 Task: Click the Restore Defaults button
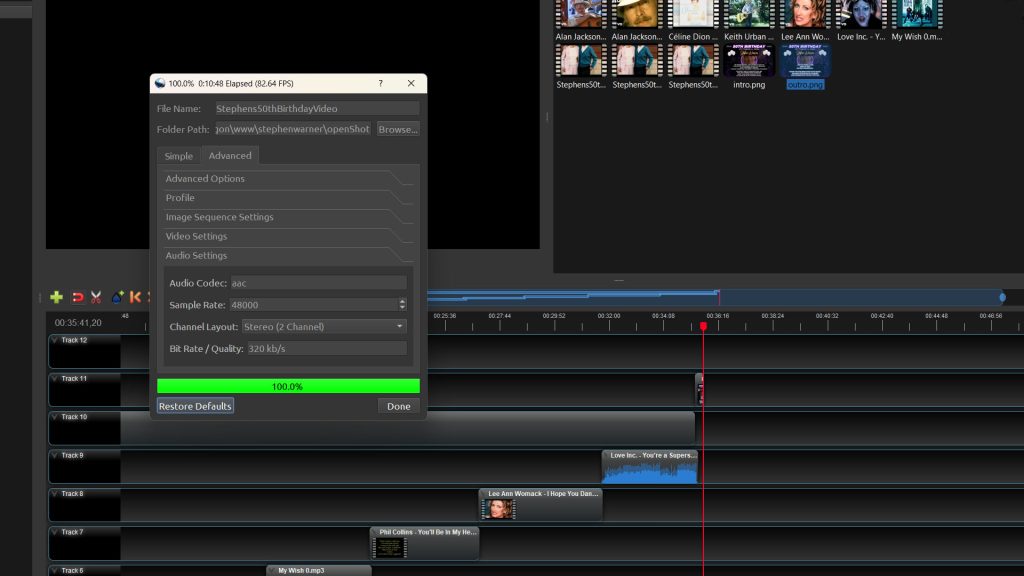click(x=194, y=406)
